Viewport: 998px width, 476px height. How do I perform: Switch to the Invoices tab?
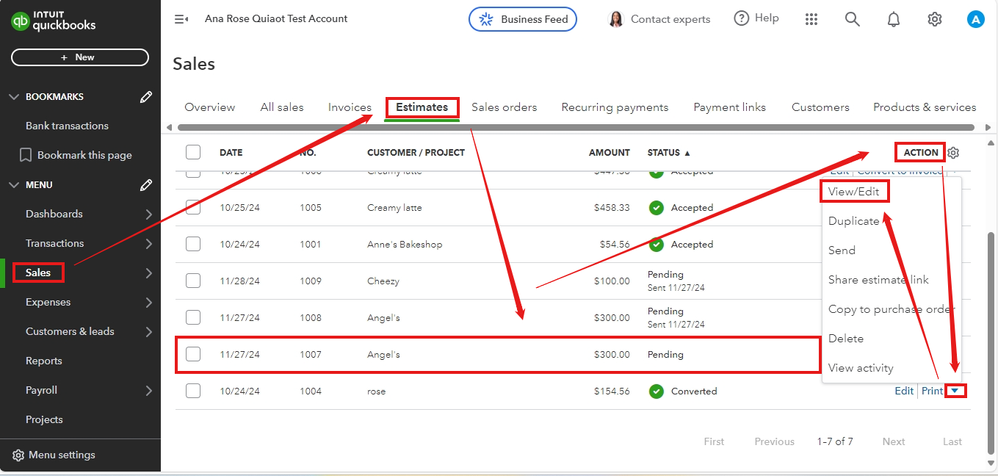click(349, 107)
